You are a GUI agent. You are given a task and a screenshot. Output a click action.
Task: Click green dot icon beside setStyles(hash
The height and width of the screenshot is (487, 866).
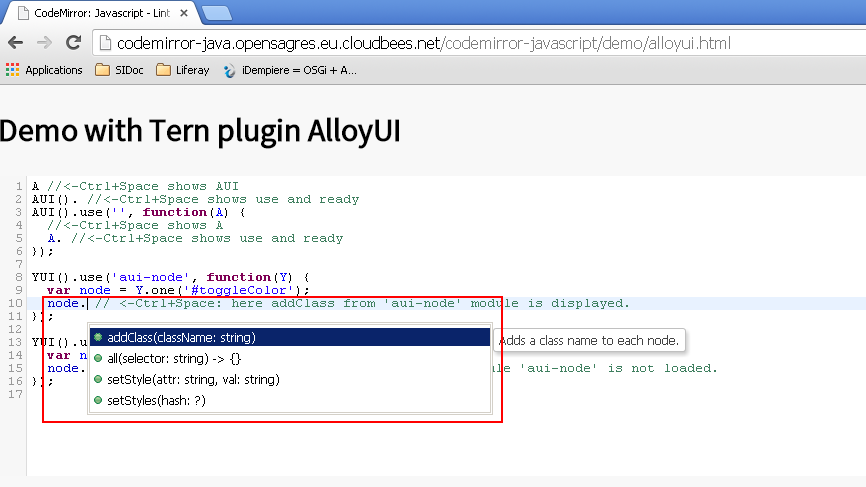pos(98,400)
